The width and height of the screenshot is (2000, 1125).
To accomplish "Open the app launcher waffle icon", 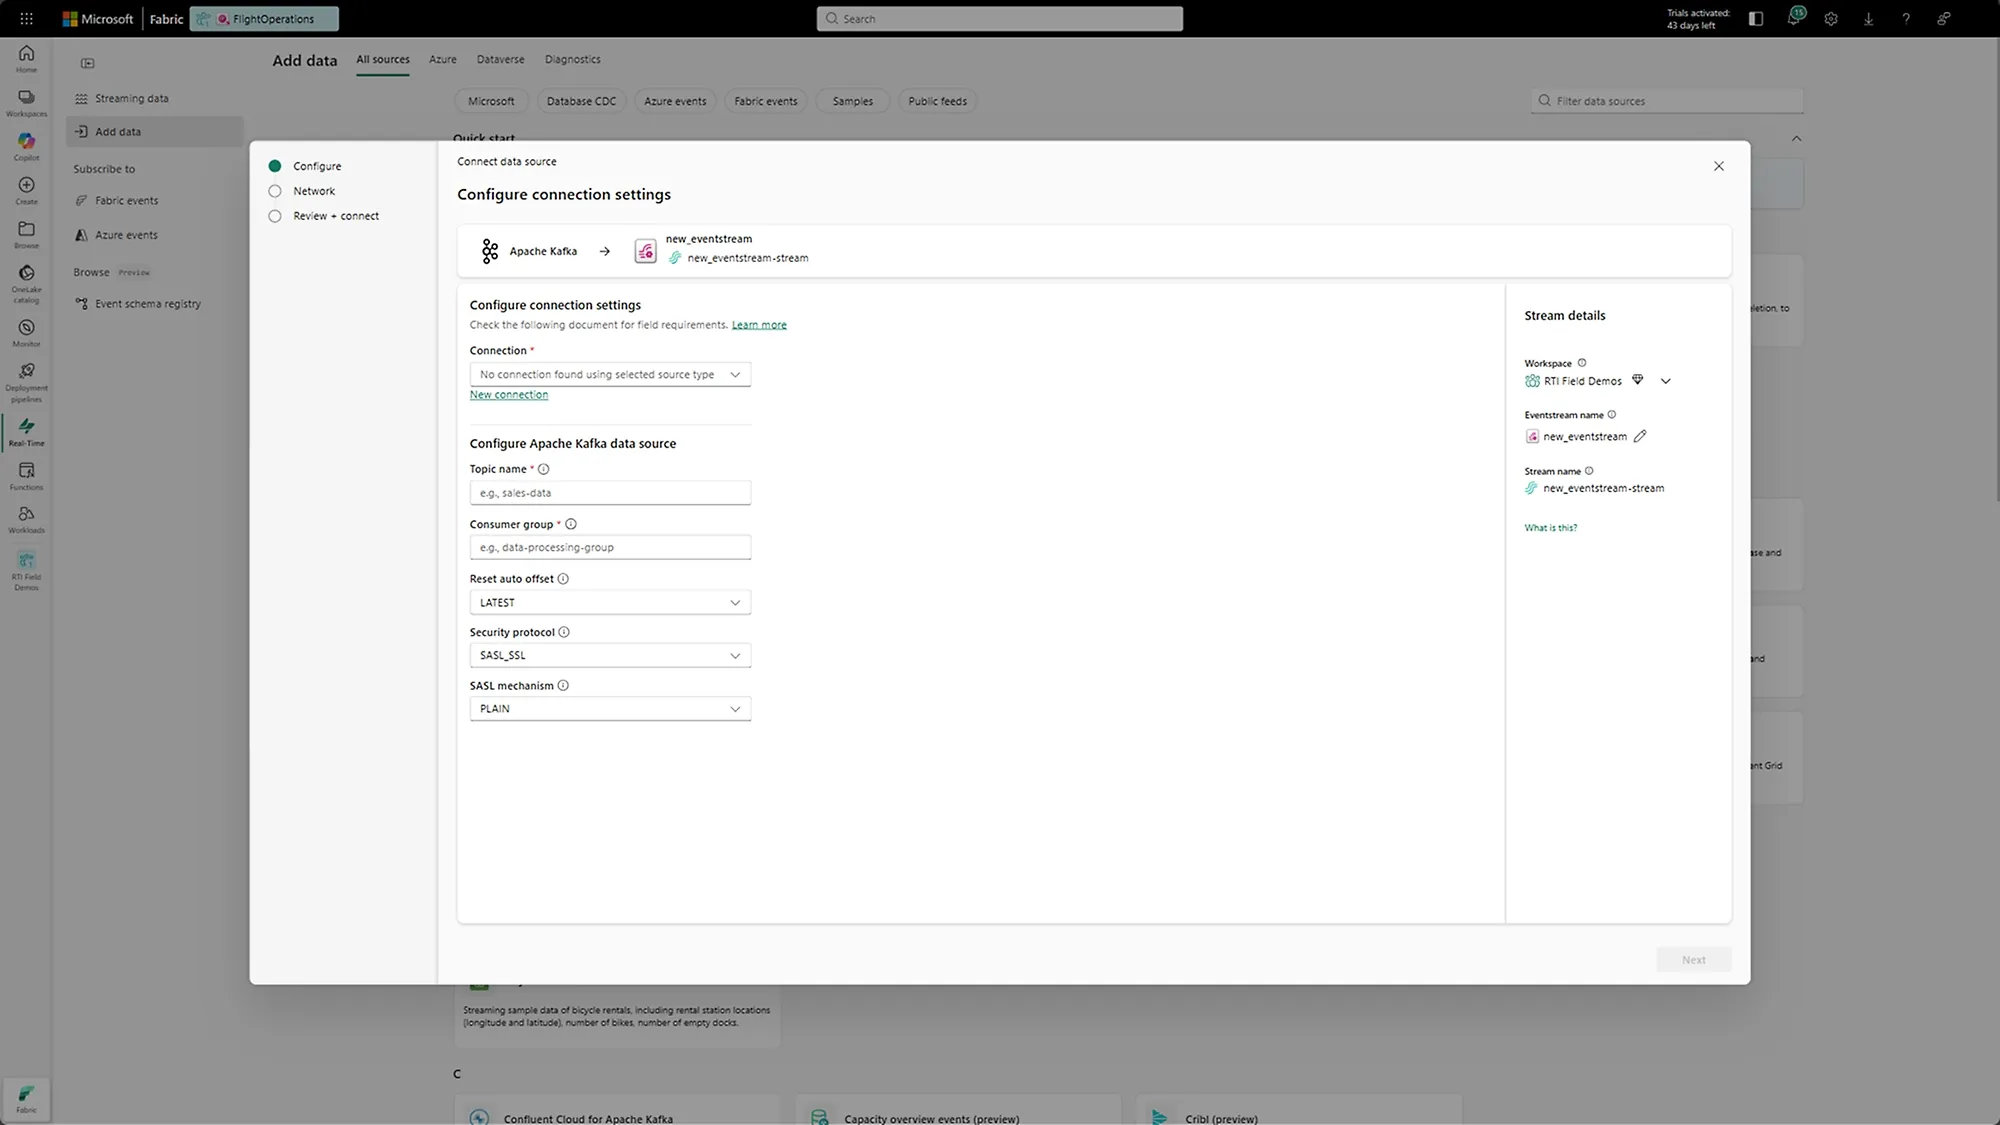I will (26, 18).
